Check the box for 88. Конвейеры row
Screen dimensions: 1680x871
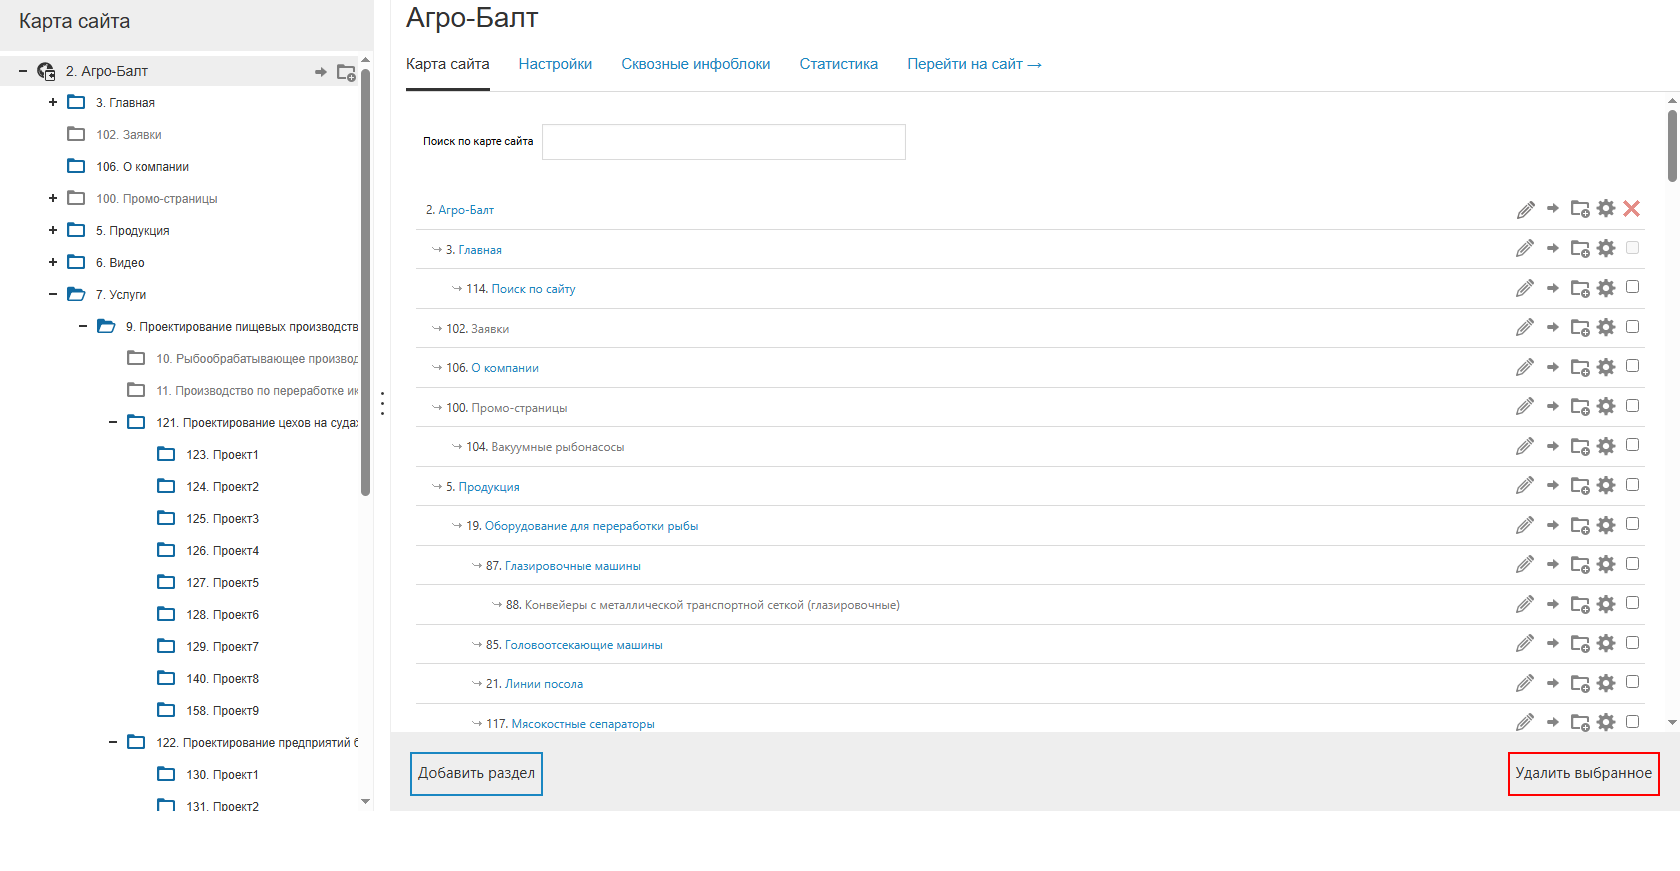pos(1633,603)
